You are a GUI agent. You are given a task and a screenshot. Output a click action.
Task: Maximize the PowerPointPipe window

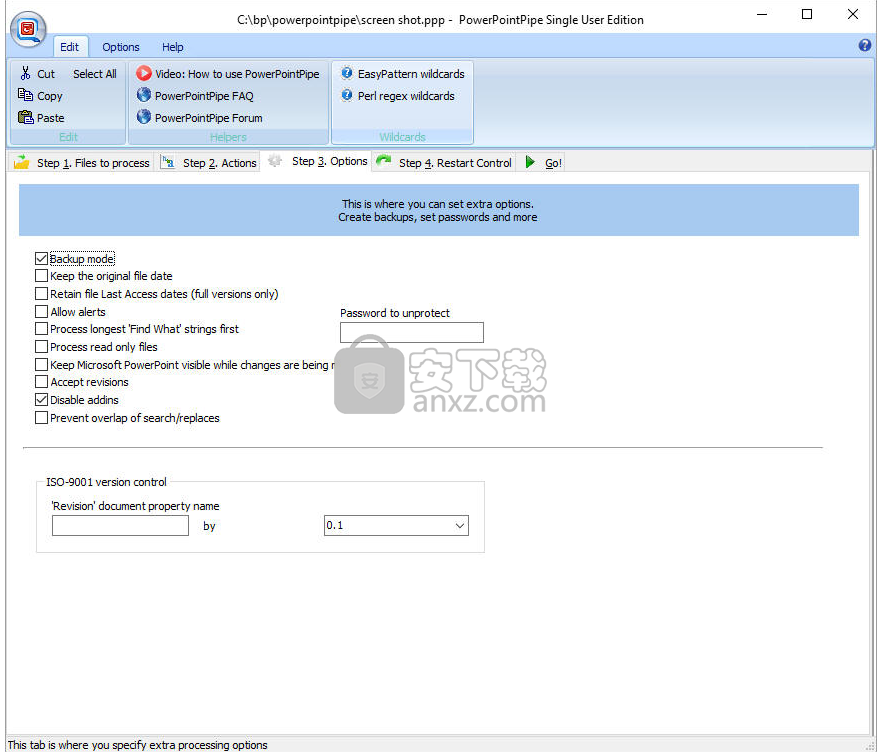click(x=807, y=14)
